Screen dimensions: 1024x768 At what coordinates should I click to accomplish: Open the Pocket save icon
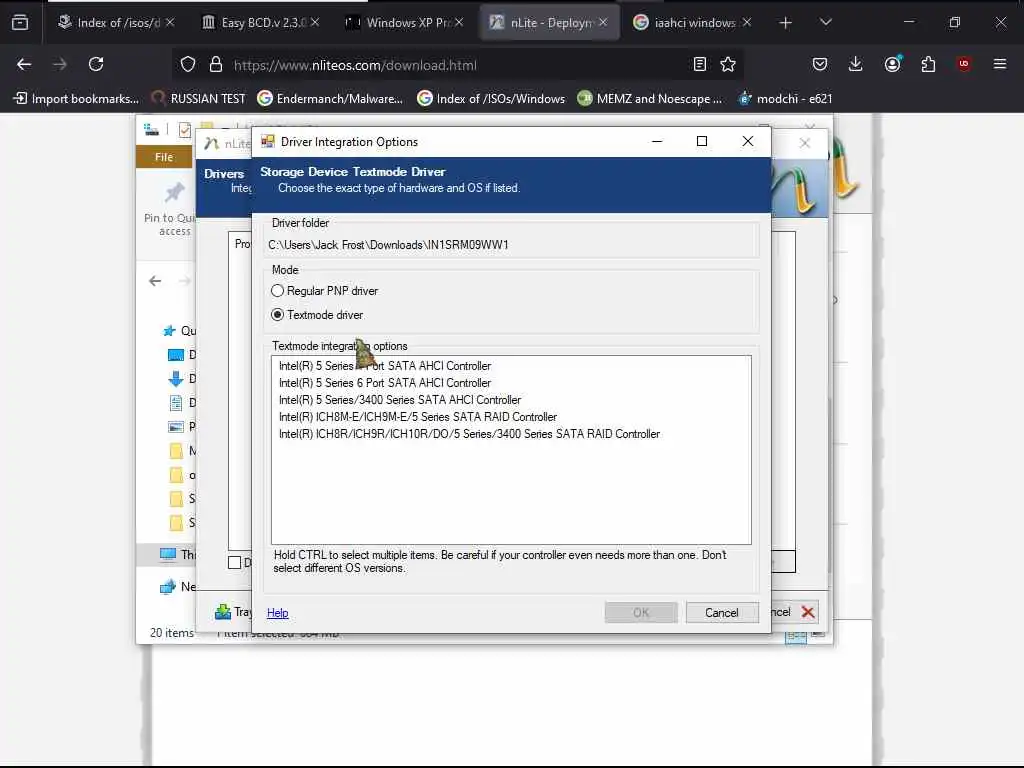tap(820, 64)
